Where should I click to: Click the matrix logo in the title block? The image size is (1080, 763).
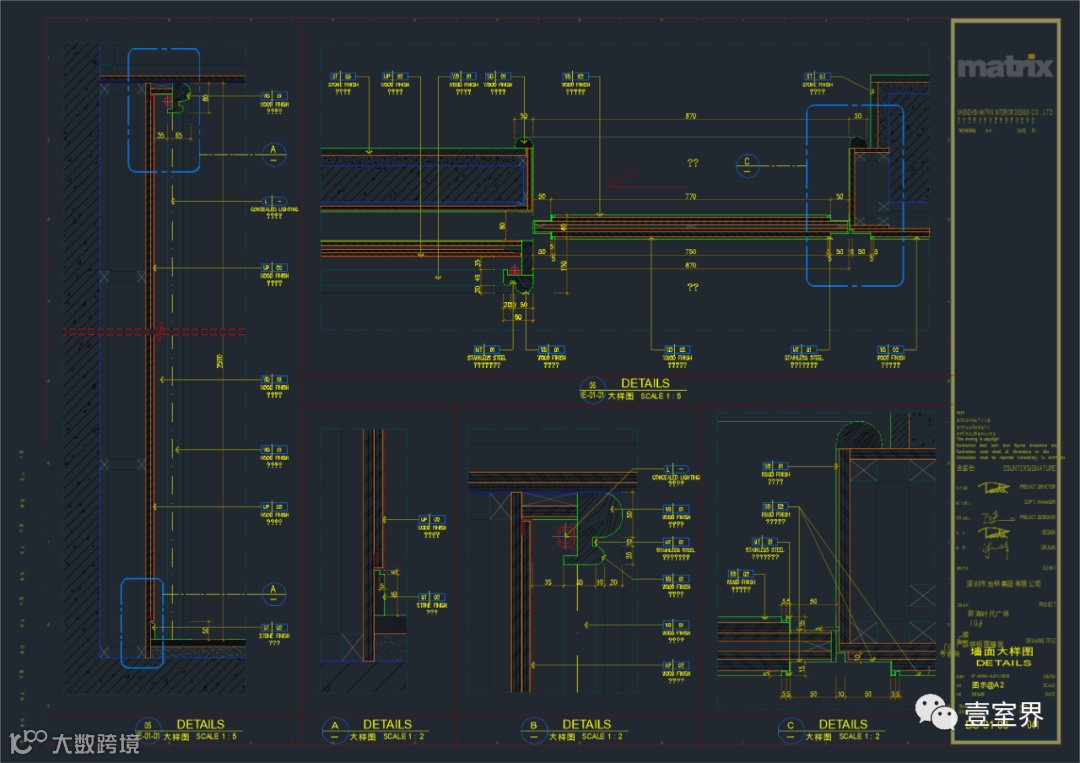click(x=1005, y=67)
